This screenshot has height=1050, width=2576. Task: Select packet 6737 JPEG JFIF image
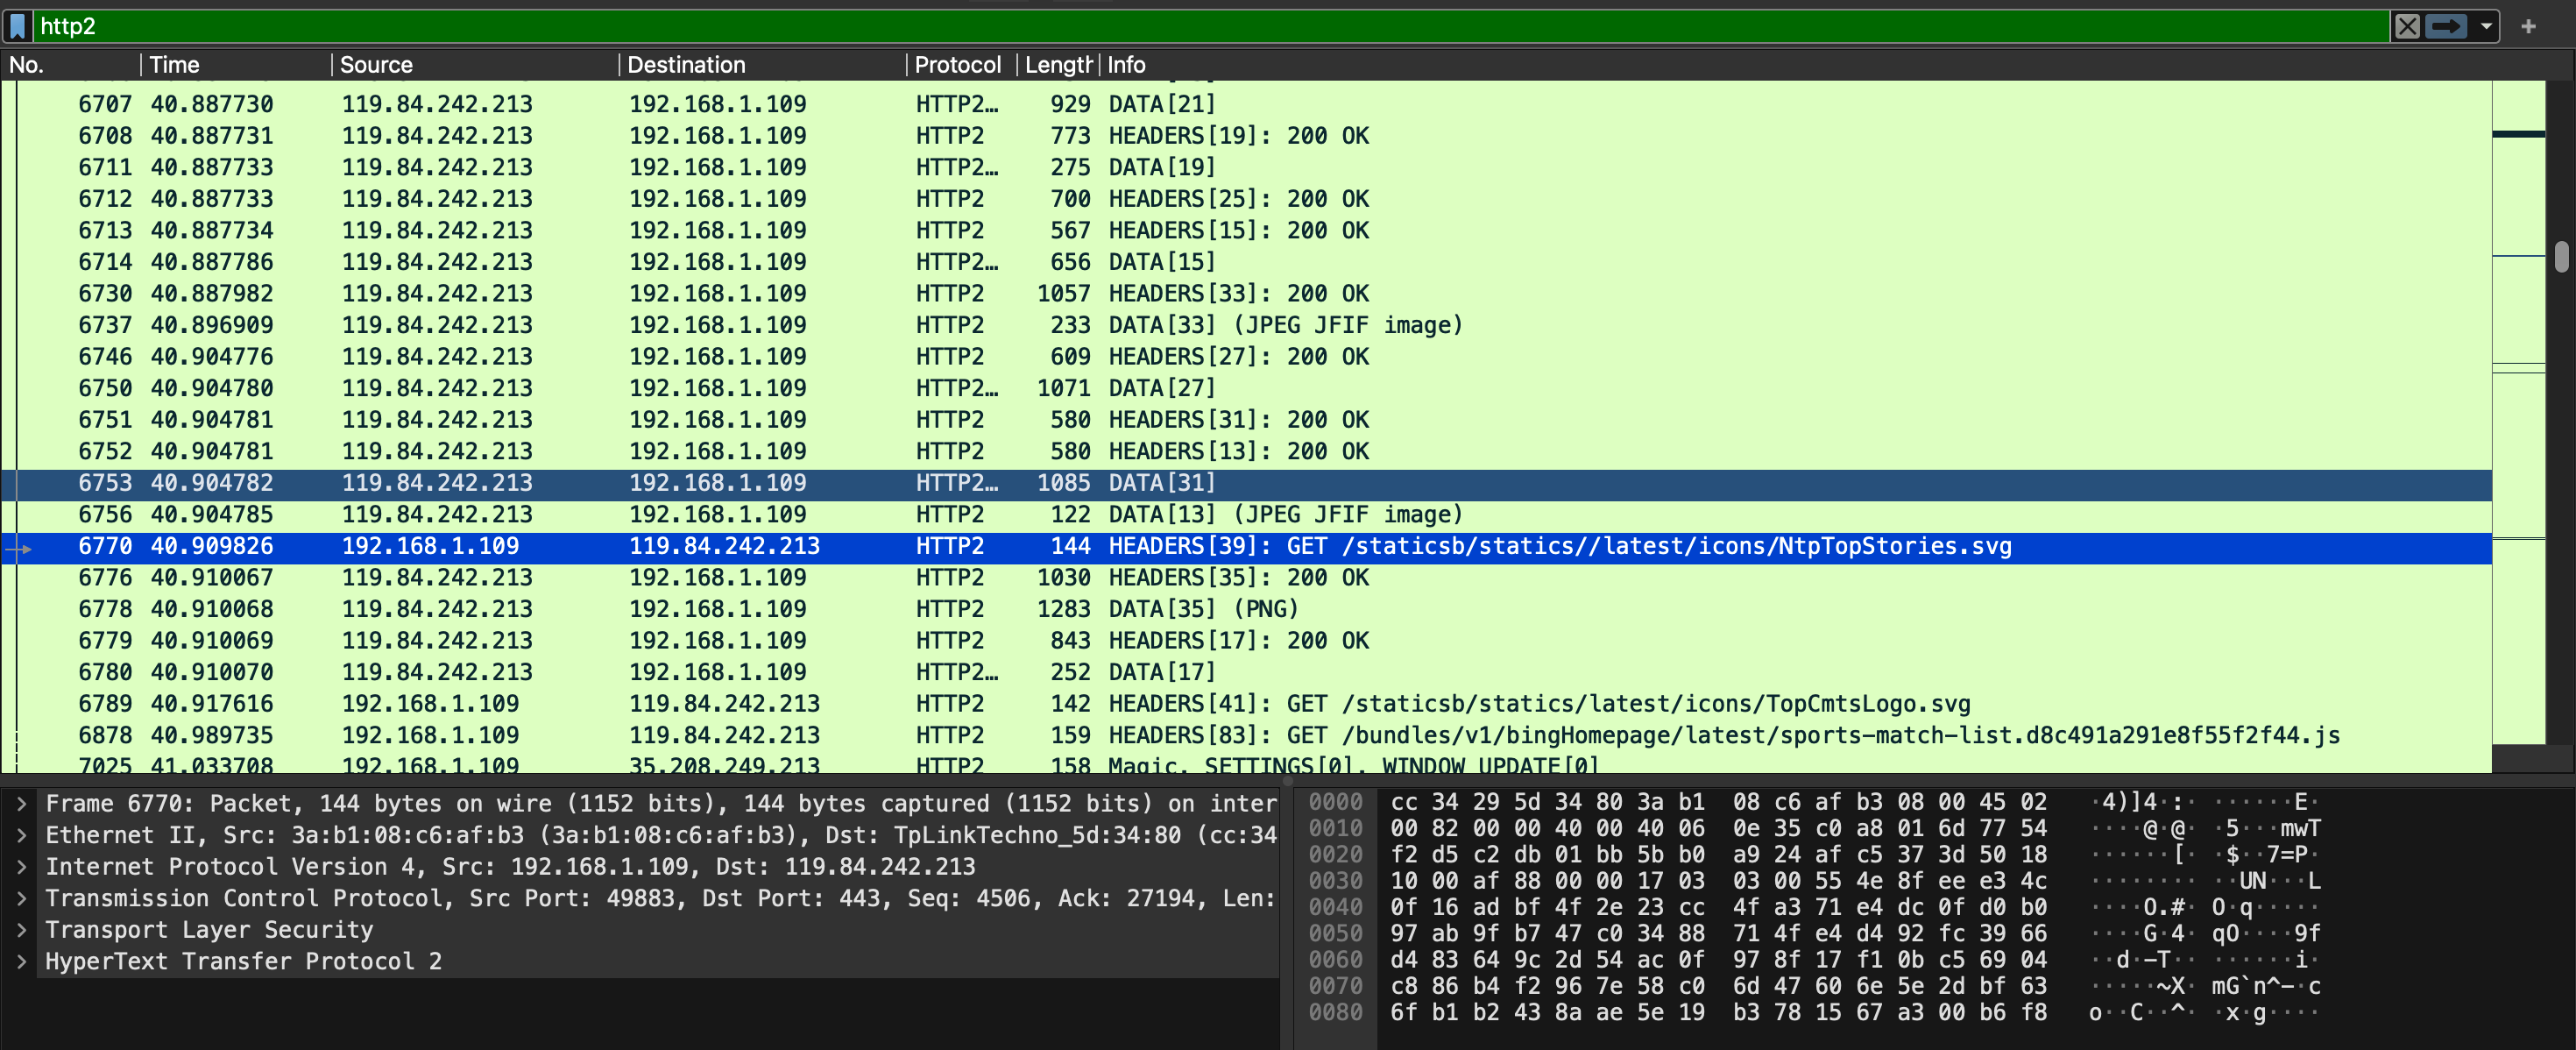(1246, 325)
